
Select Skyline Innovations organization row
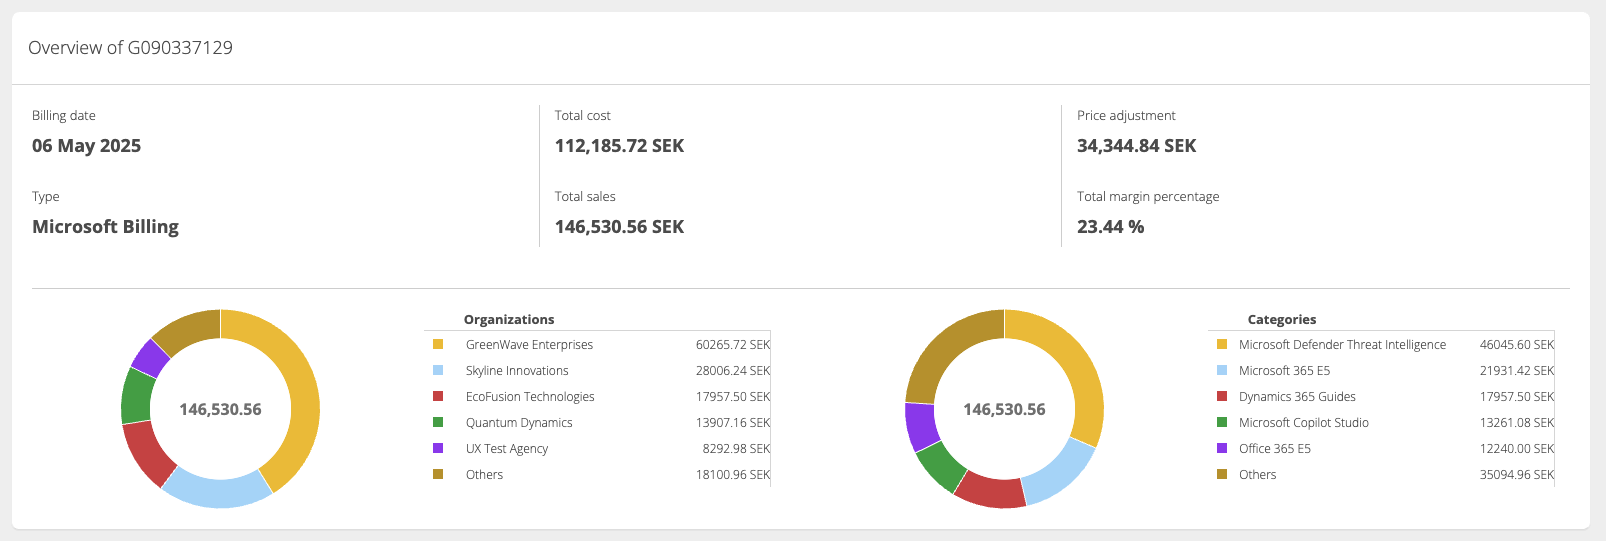(x=517, y=371)
